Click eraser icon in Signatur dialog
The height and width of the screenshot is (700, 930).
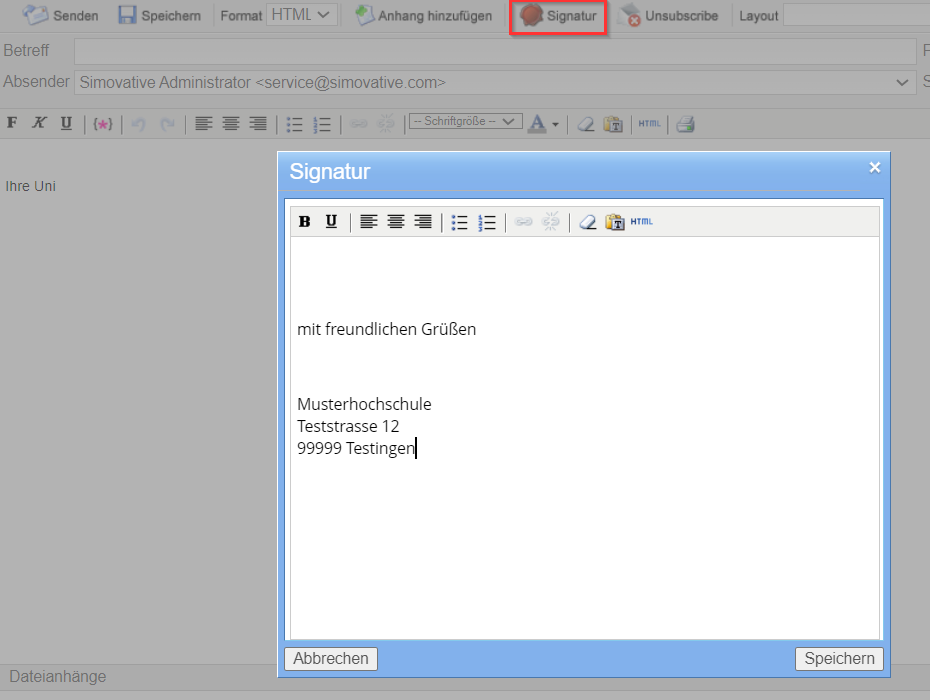pyautogui.click(x=587, y=222)
